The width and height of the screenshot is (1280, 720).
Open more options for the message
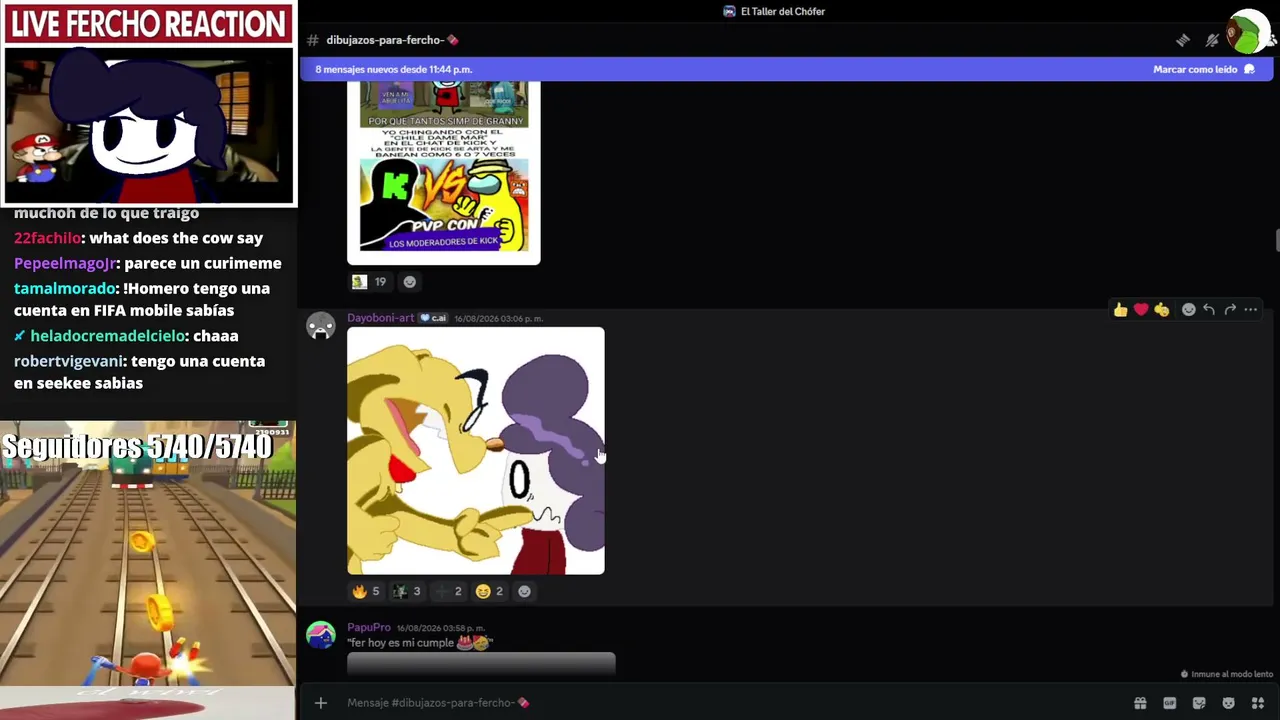click(1250, 310)
